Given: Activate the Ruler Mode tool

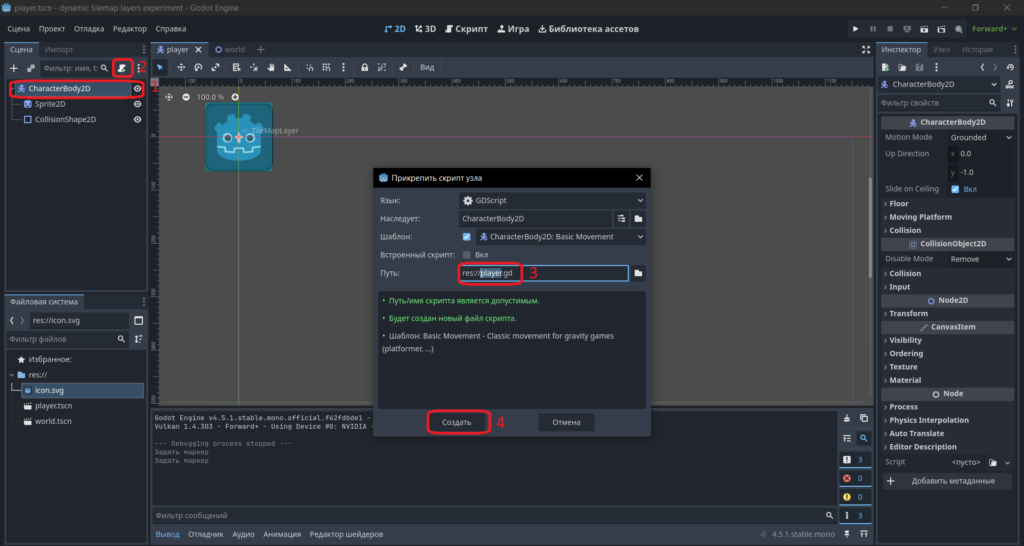Looking at the screenshot, I should pyautogui.click(x=287, y=67).
